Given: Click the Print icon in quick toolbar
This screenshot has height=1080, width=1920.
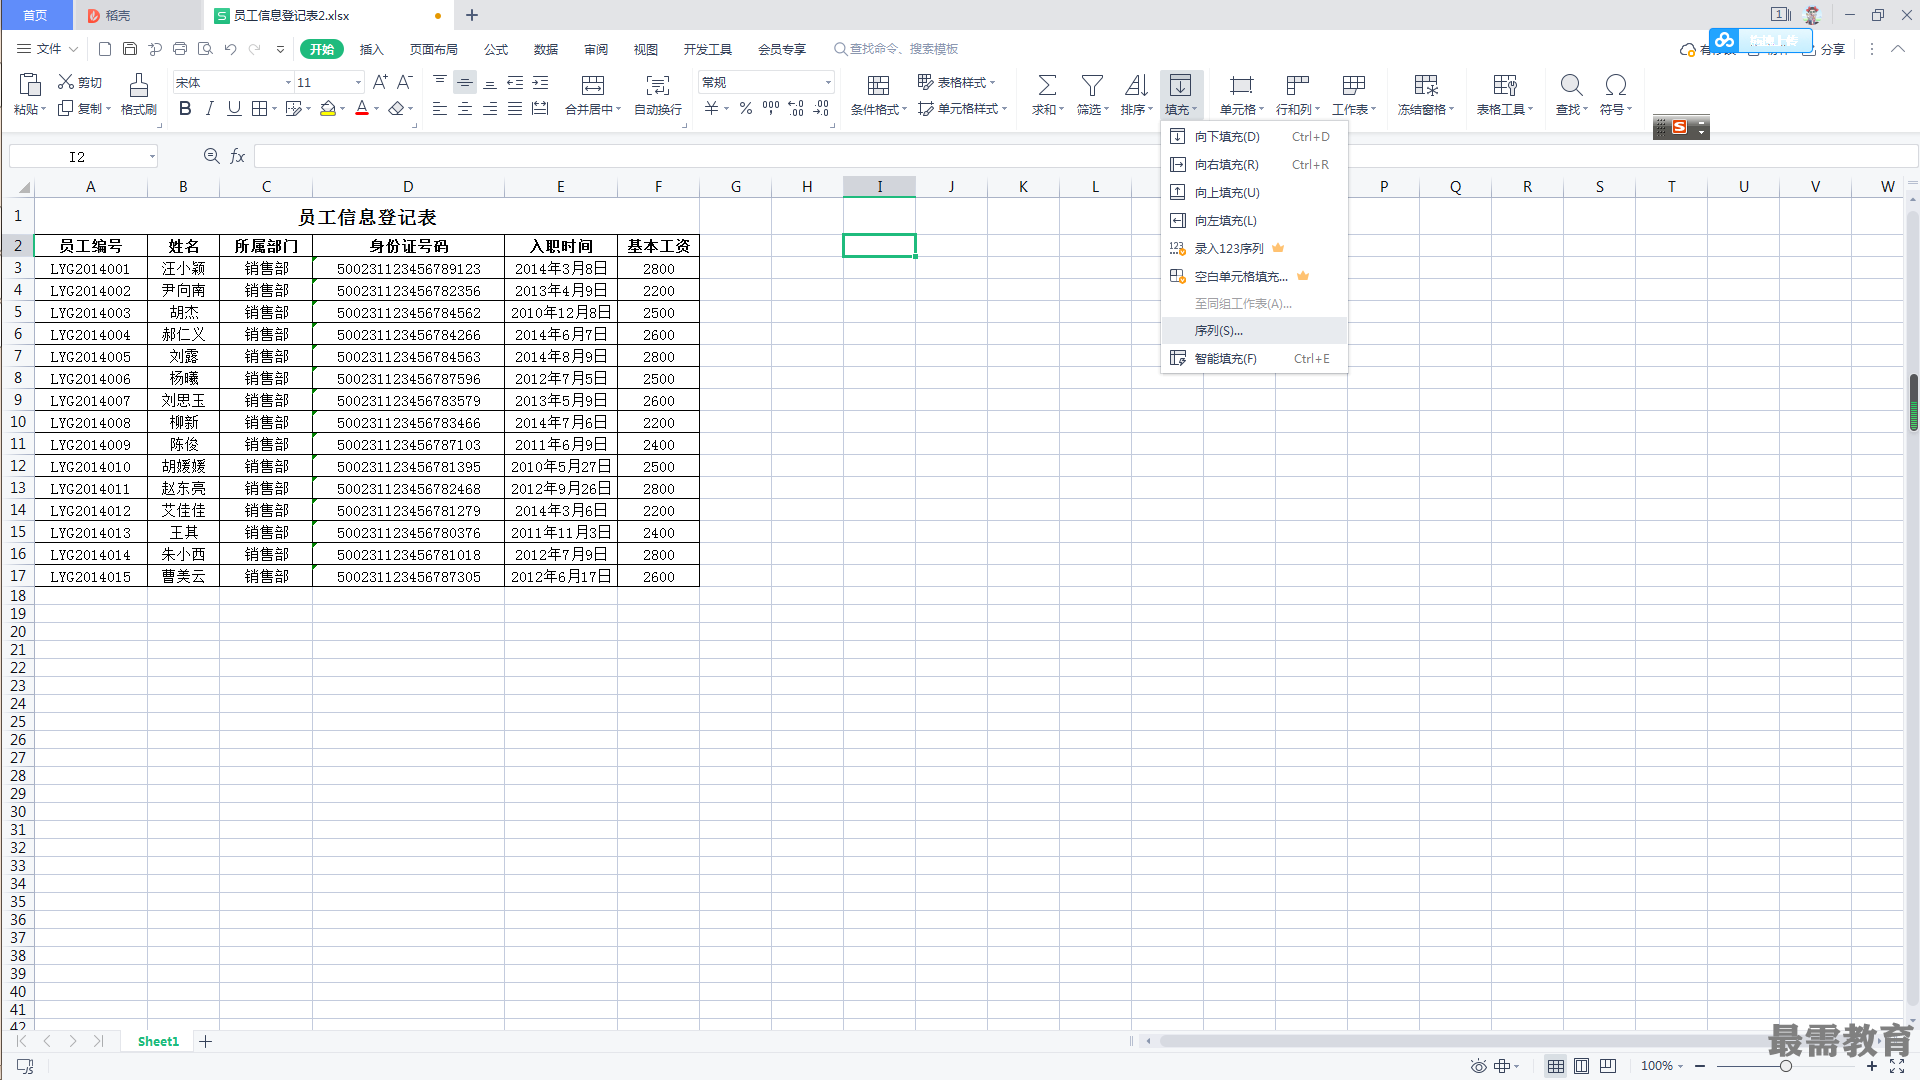Looking at the screenshot, I should click(180, 49).
